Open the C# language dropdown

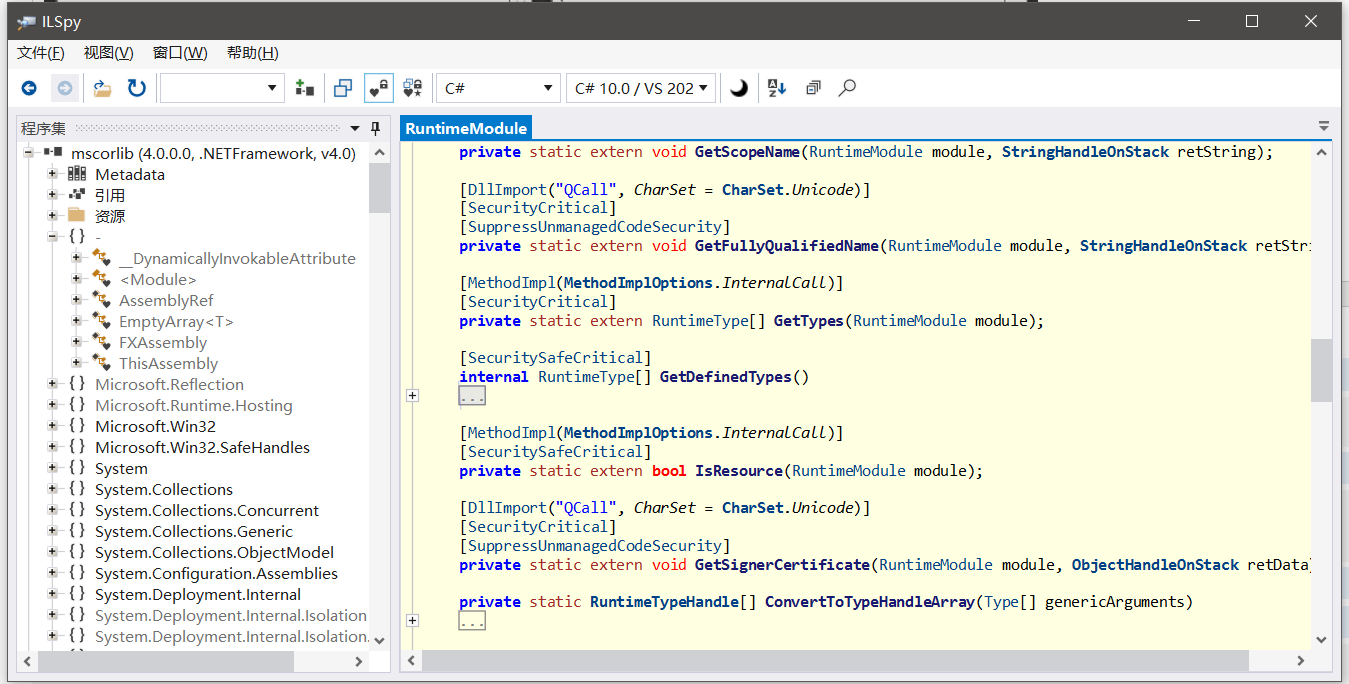tap(498, 88)
